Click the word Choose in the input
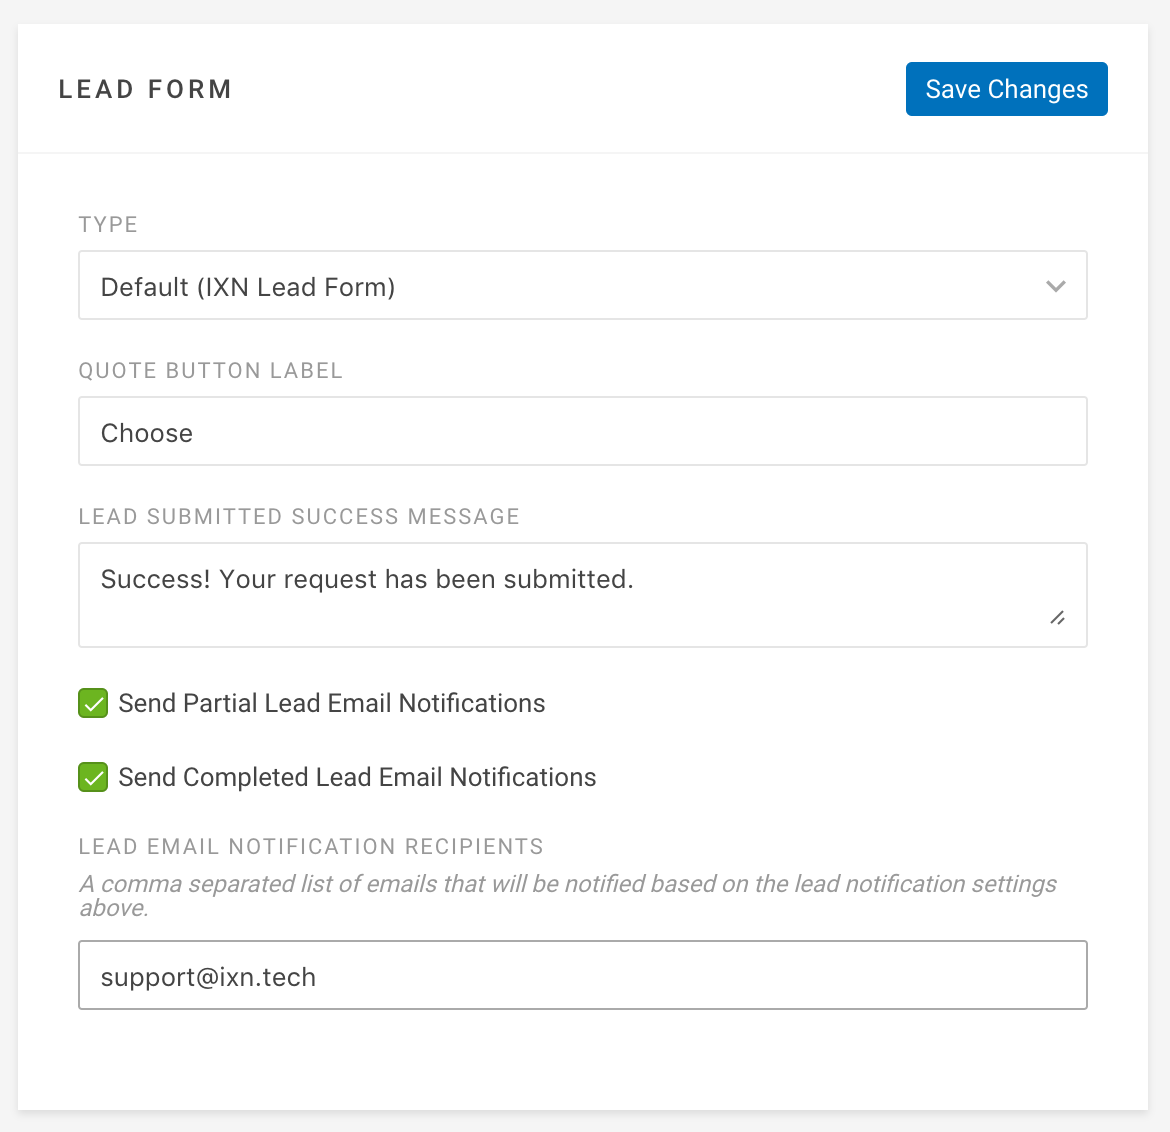The width and height of the screenshot is (1170, 1132). click(147, 434)
